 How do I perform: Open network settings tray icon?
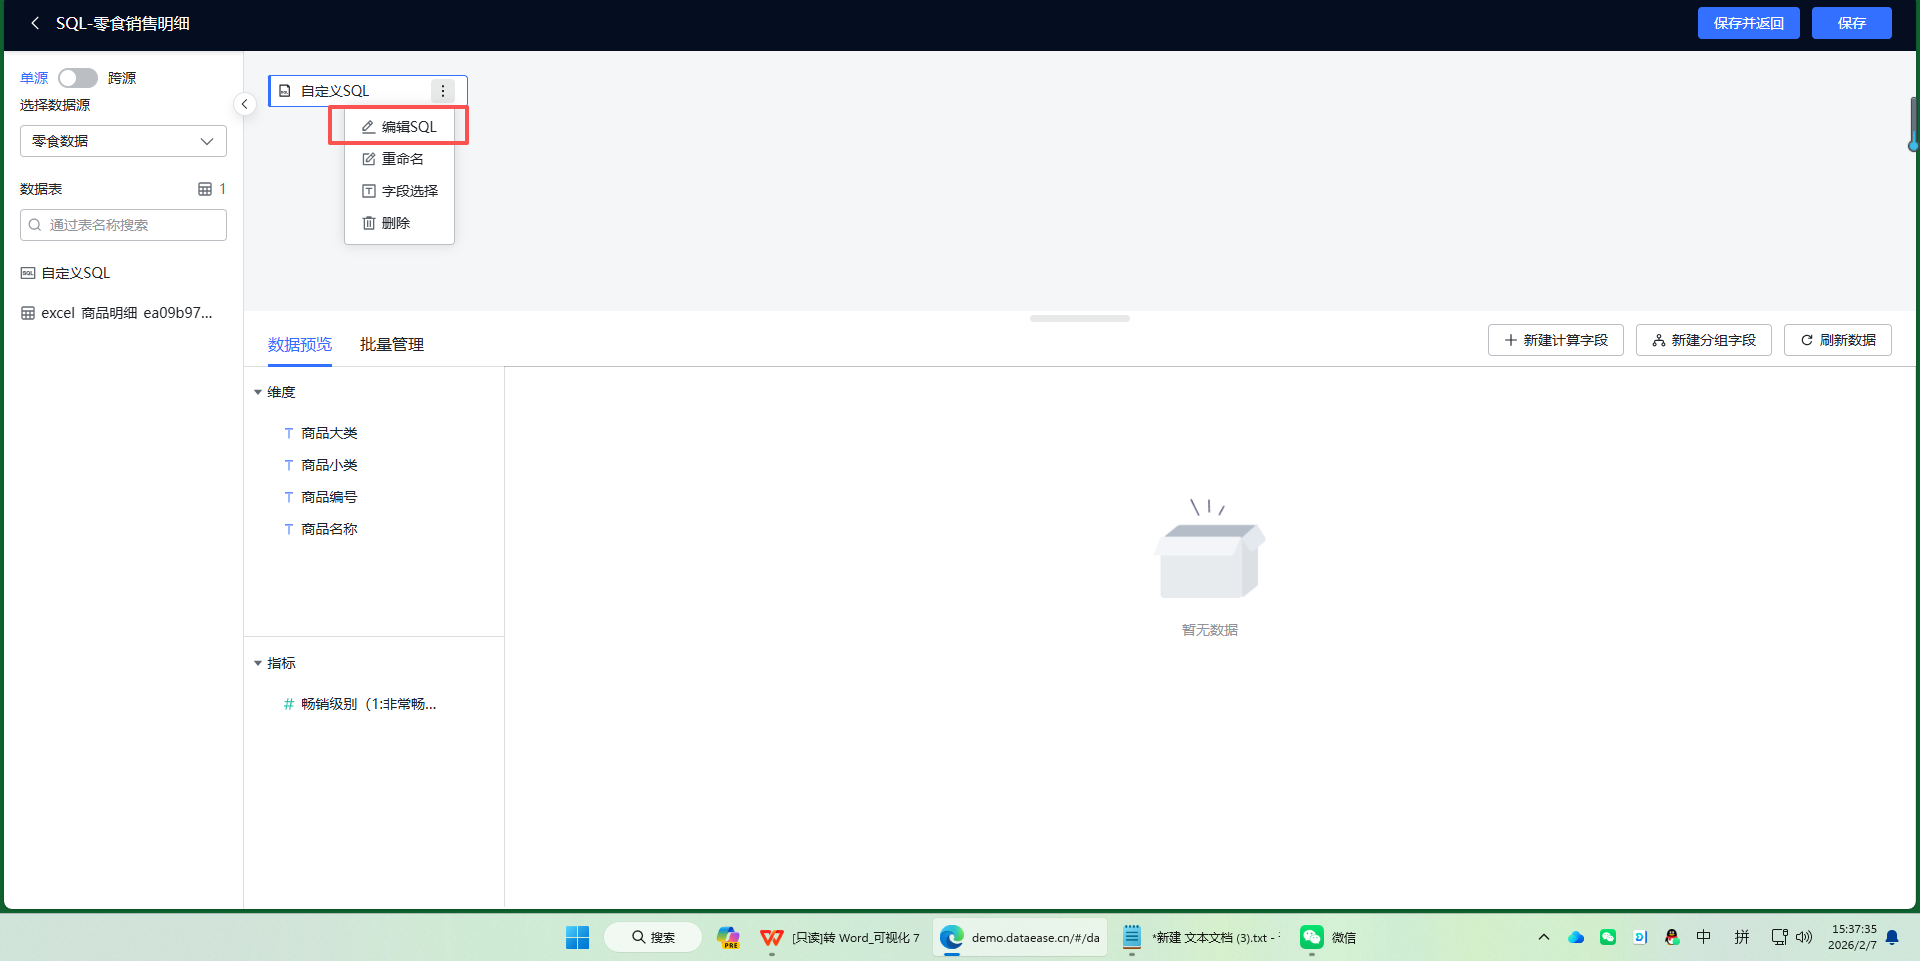pyautogui.click(x=1780, y=937)
